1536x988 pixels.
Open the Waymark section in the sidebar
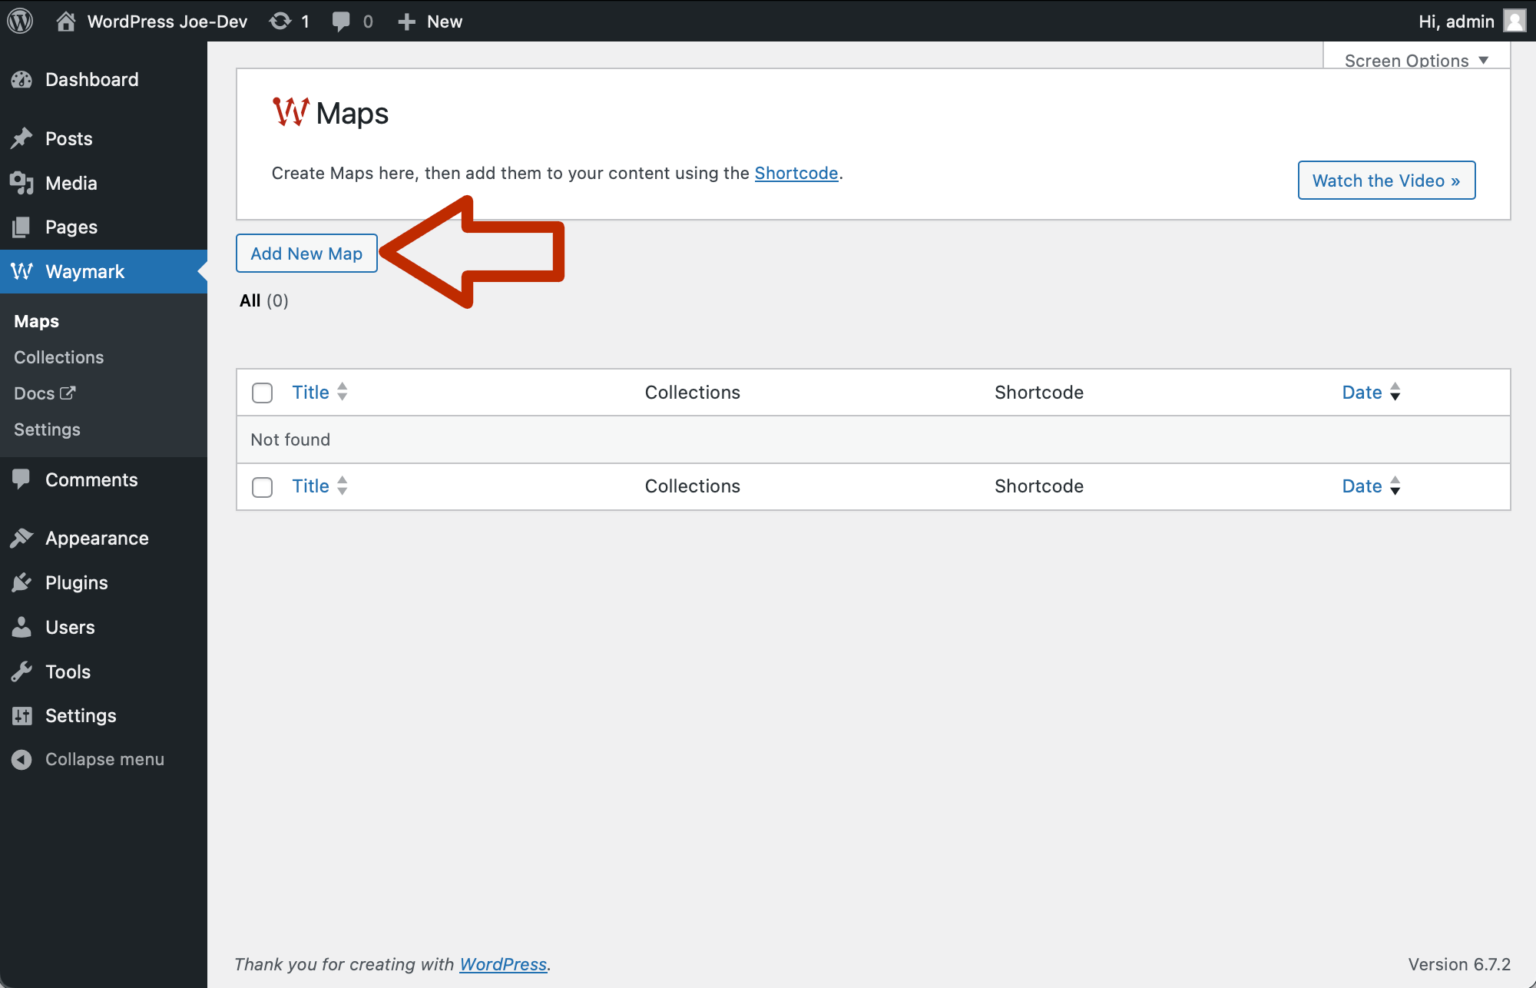point(84,271)
